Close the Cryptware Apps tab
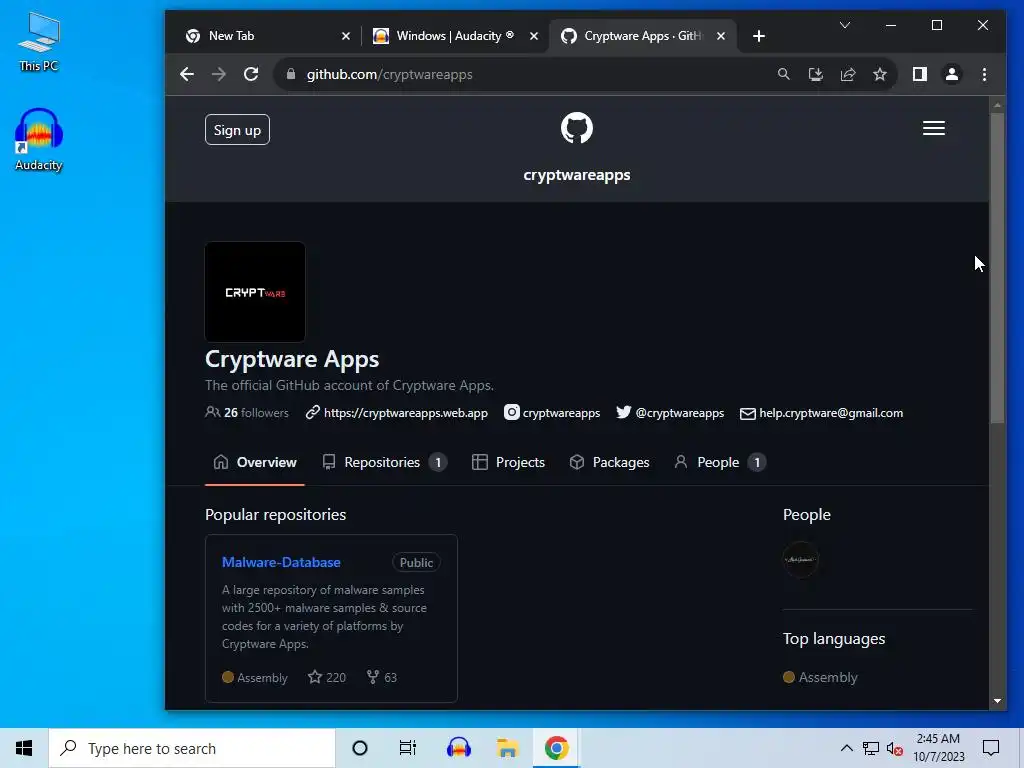 pos(721,36)
